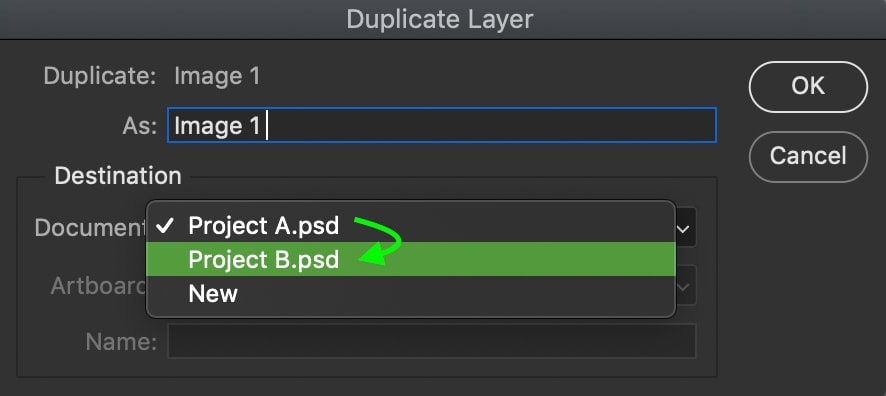Image resolution: width=886 pixels, height=396 pixels.
Task: Focus the As layer name field
Action: coord(442,125)
